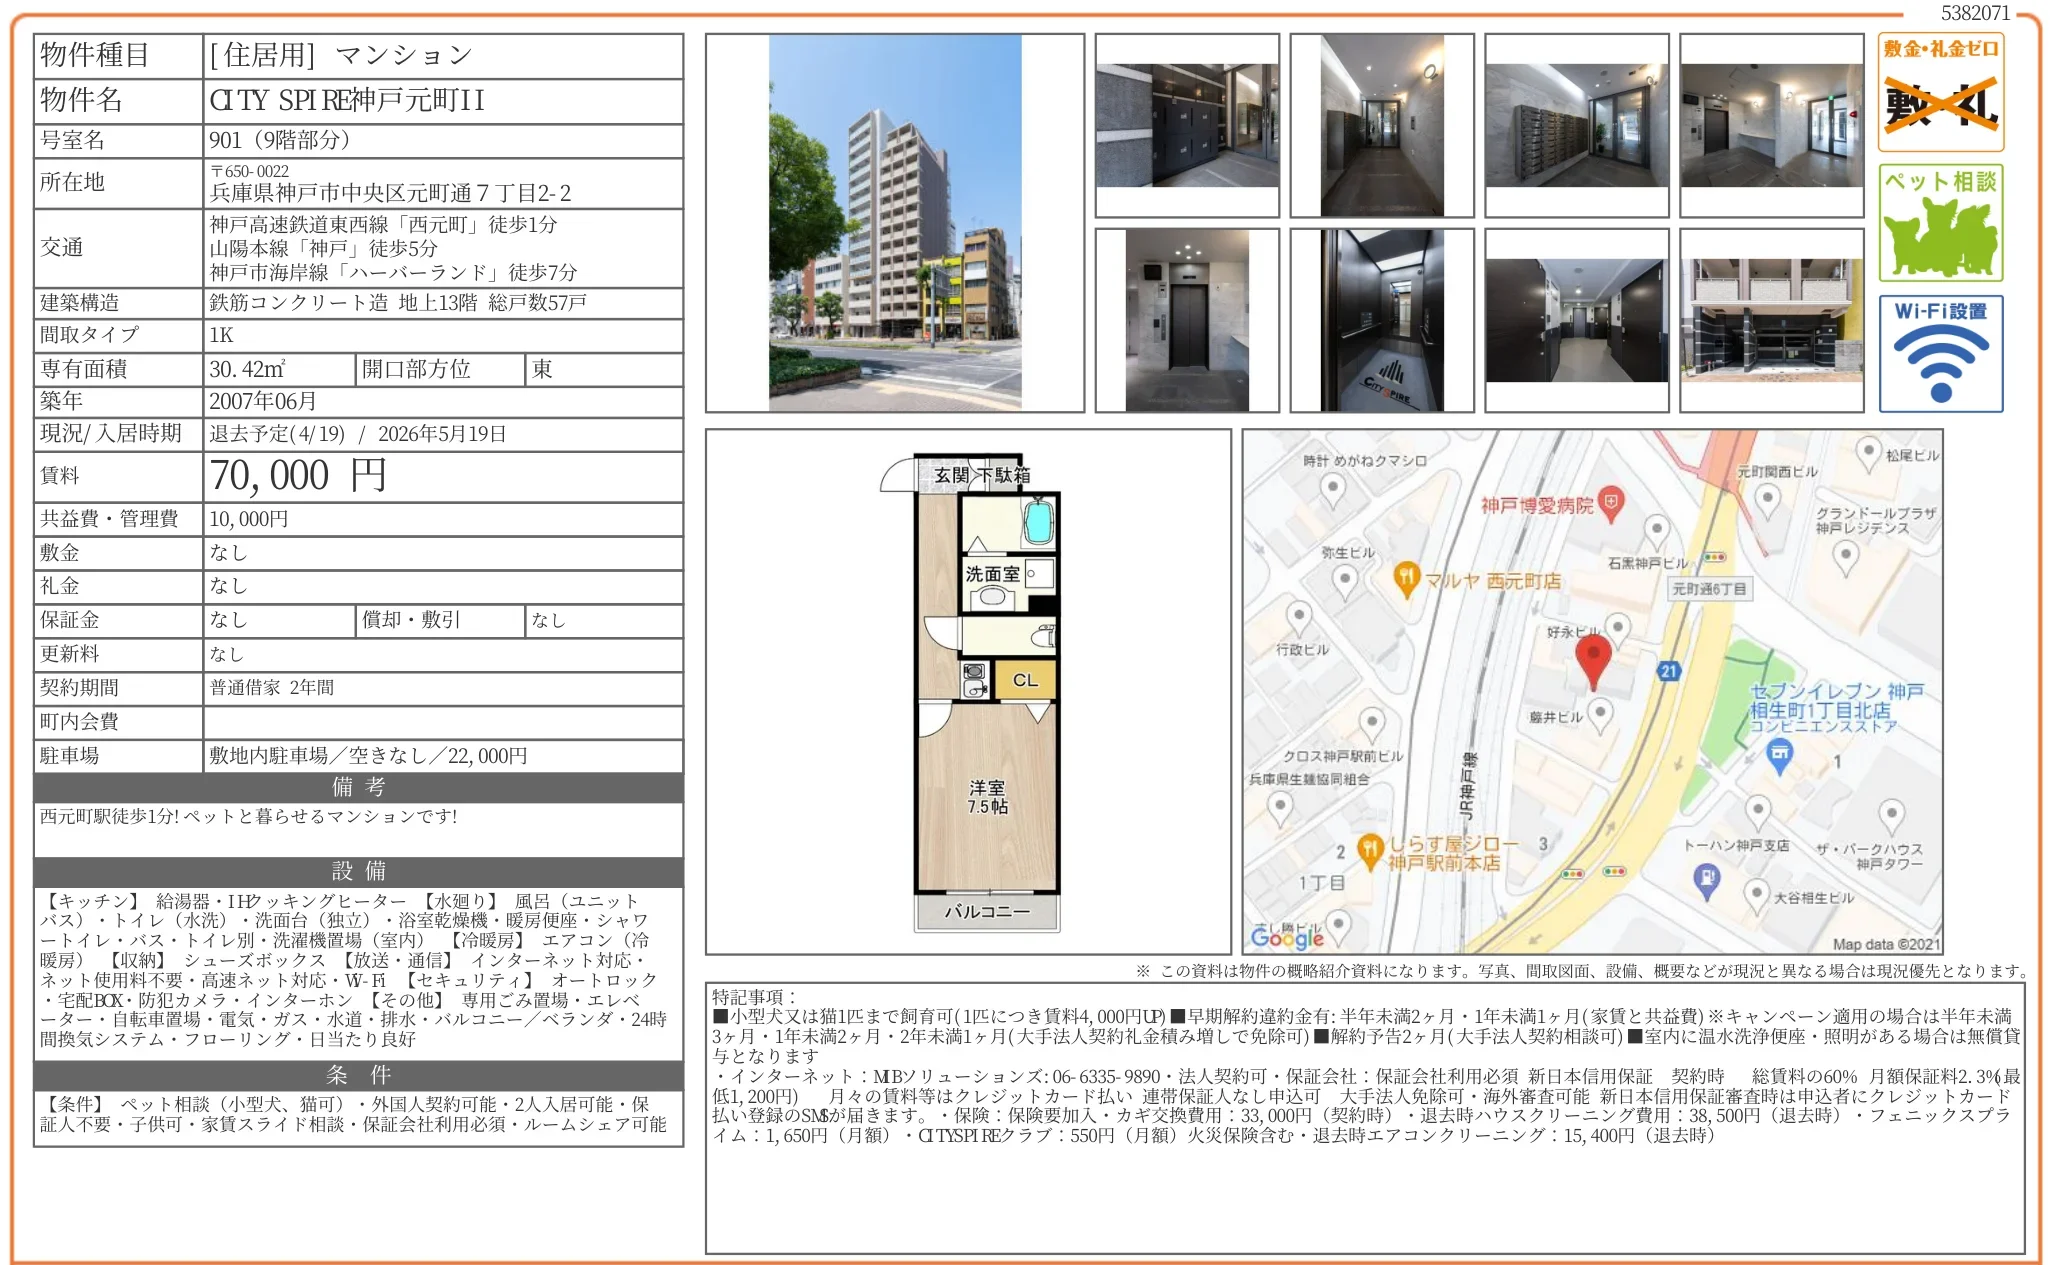Open the mailbox lobby photo thumbnail
2056x1265 pixels.
pos(1576,125)
